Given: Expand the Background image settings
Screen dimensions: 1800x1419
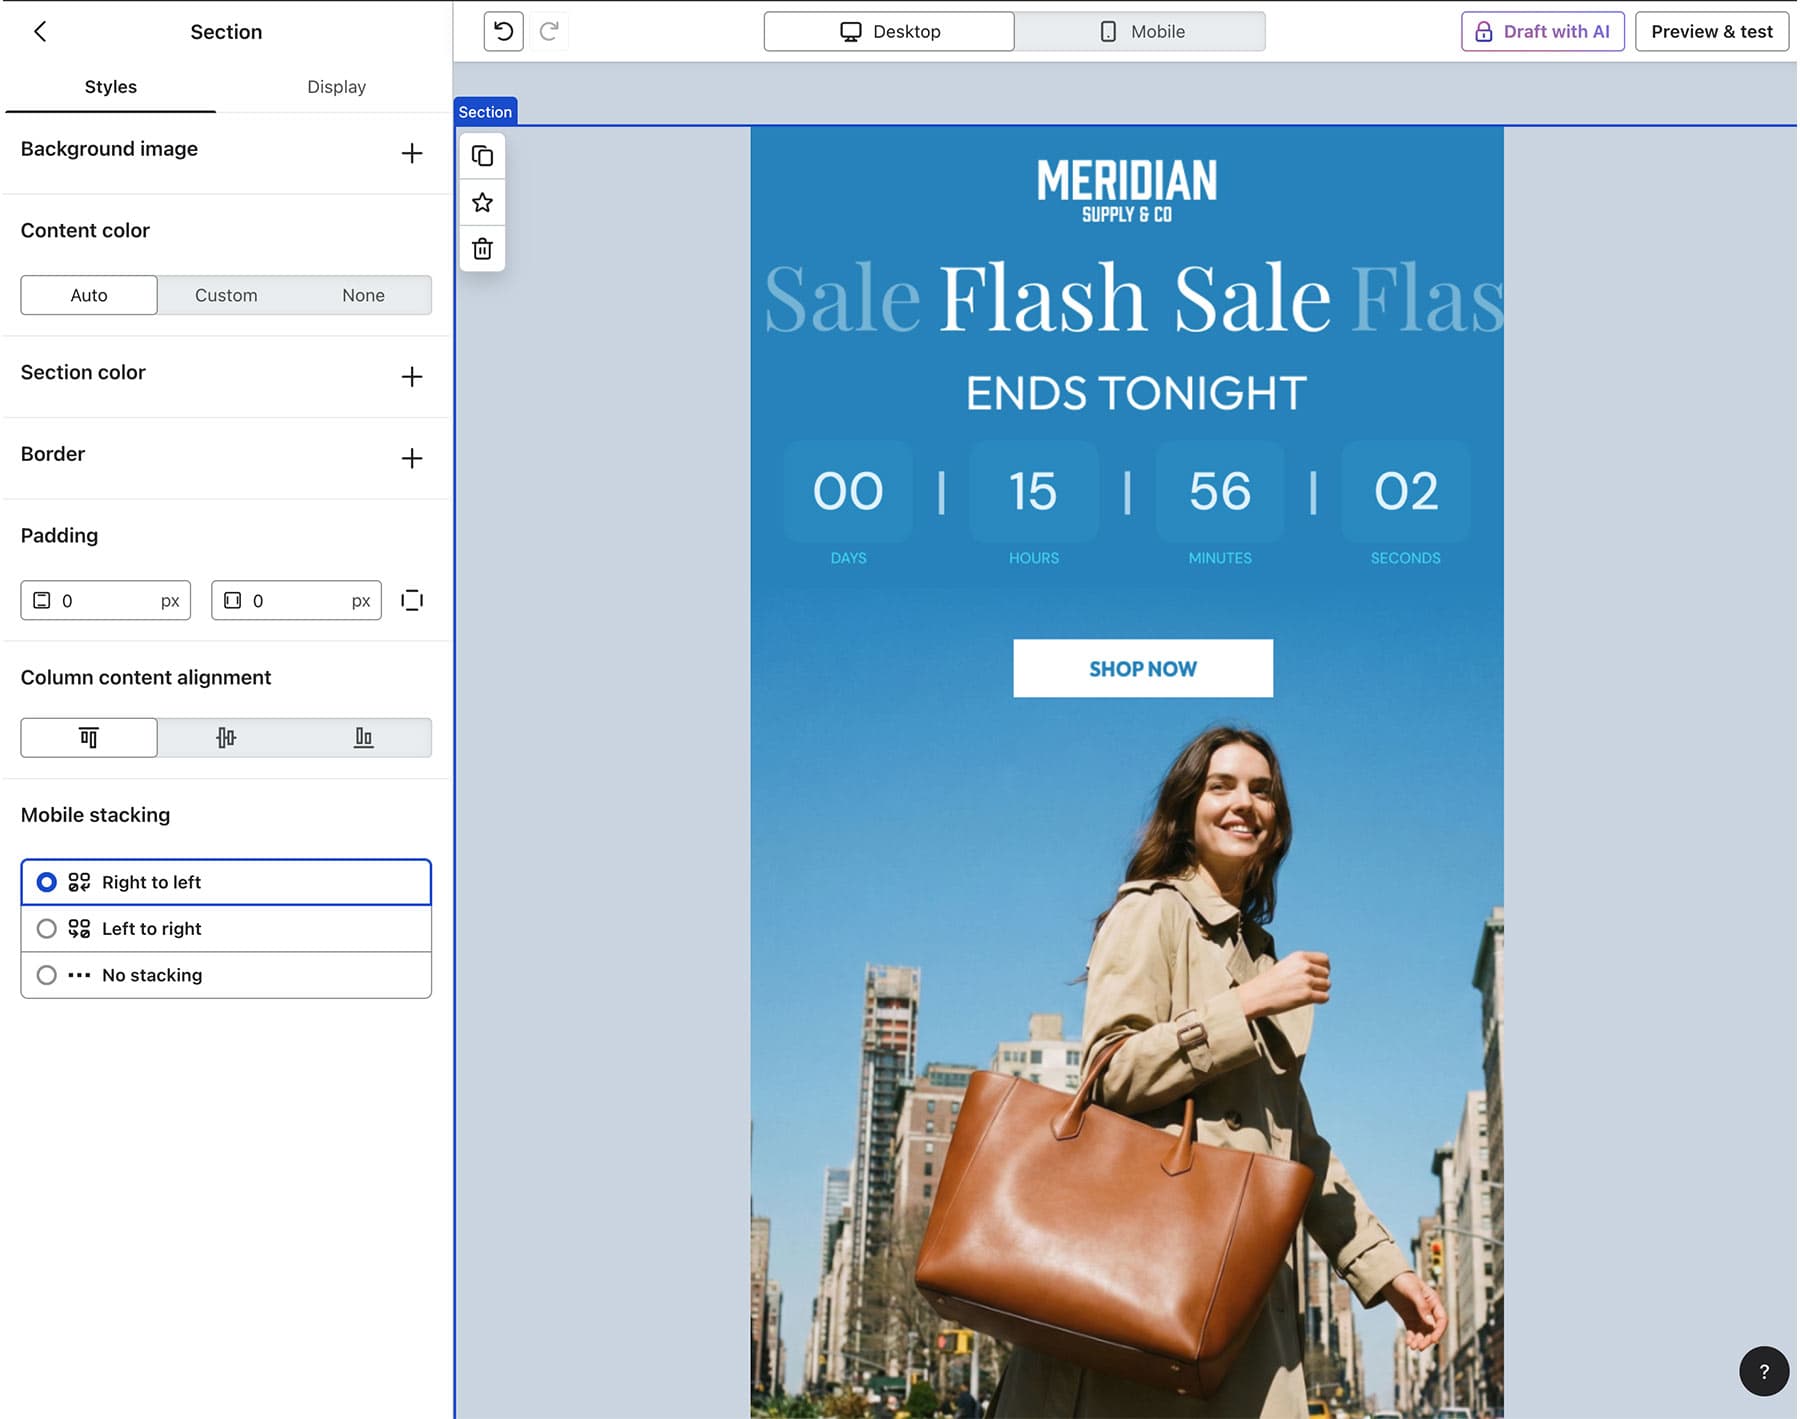Looking at the screenshot, I should pyautogui.click(x=411, y=153).
